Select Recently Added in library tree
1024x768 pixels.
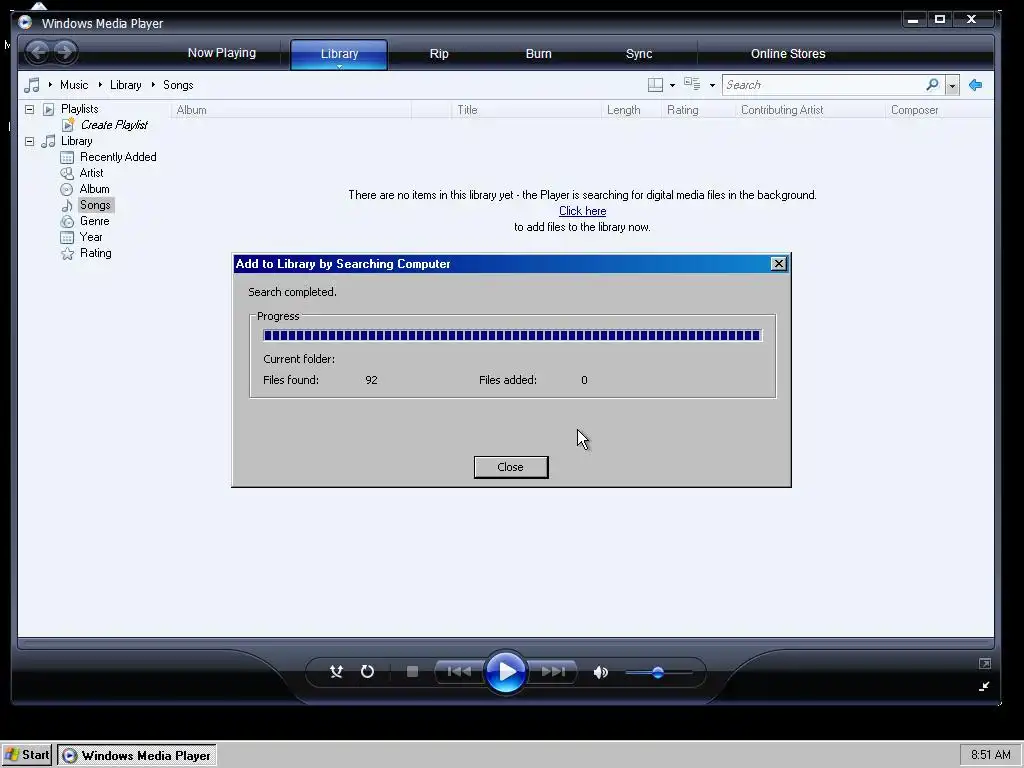tap(118, 157)
